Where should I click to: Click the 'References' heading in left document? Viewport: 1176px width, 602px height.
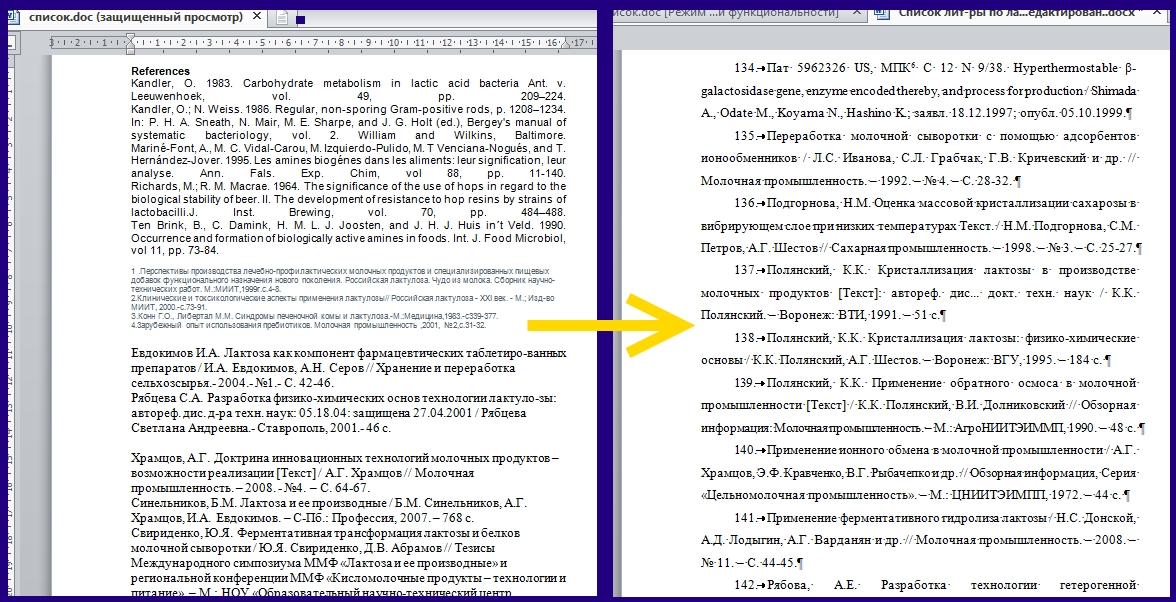click(x=160, y=71)
